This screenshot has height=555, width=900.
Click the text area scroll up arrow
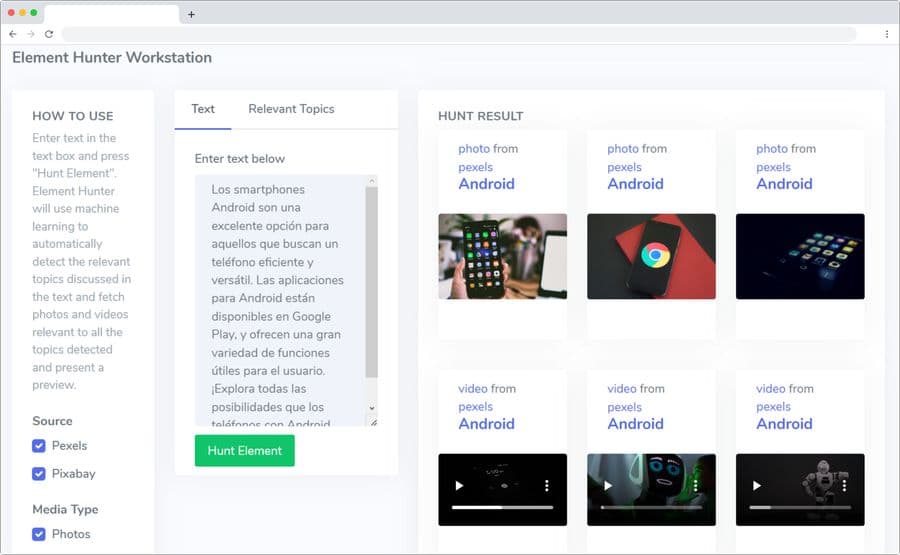coord(372,181)
